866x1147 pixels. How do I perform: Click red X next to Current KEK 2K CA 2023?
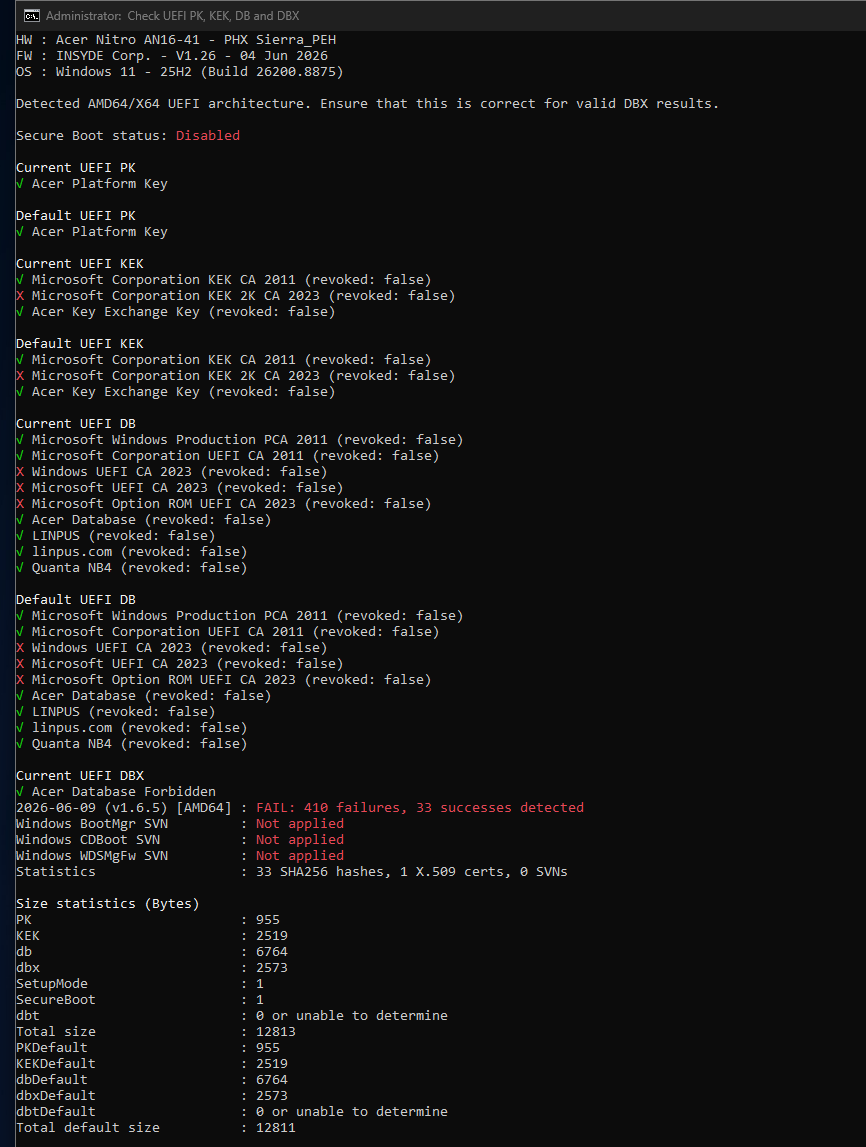(x=20, y=296)
